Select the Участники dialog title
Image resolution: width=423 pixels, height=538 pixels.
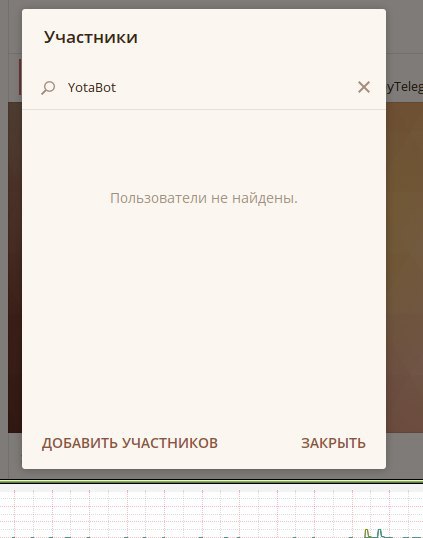tap(91, 37)
